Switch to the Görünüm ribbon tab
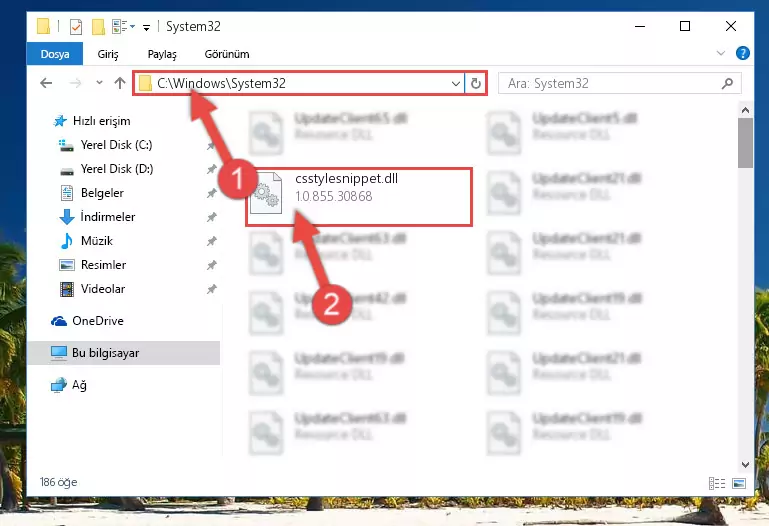Viewport: 769px width, 526px height. tap(227, 54)
